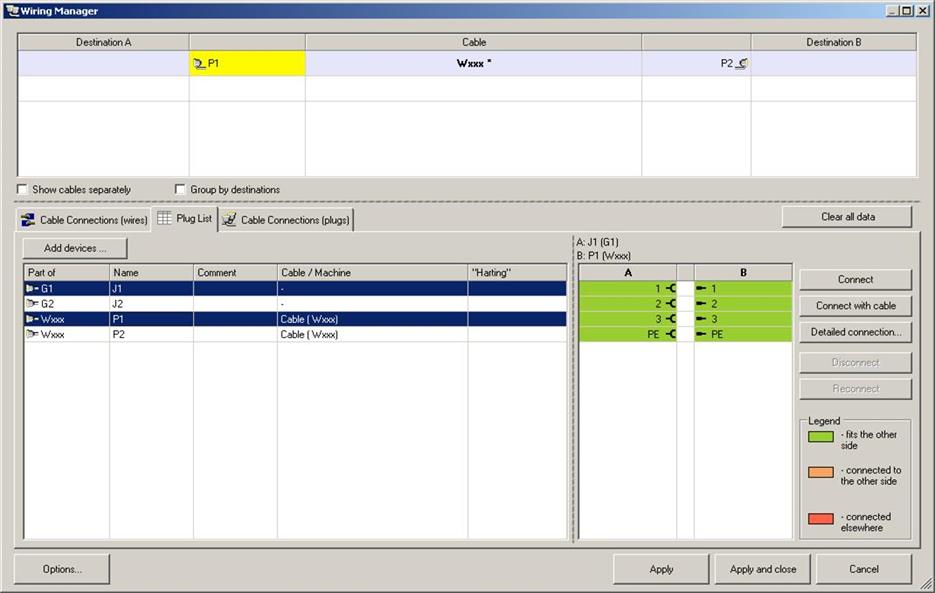Click socket symbol of pin PE in column A
The height and width of the screenshot is (593, 935).
point(670,335)
